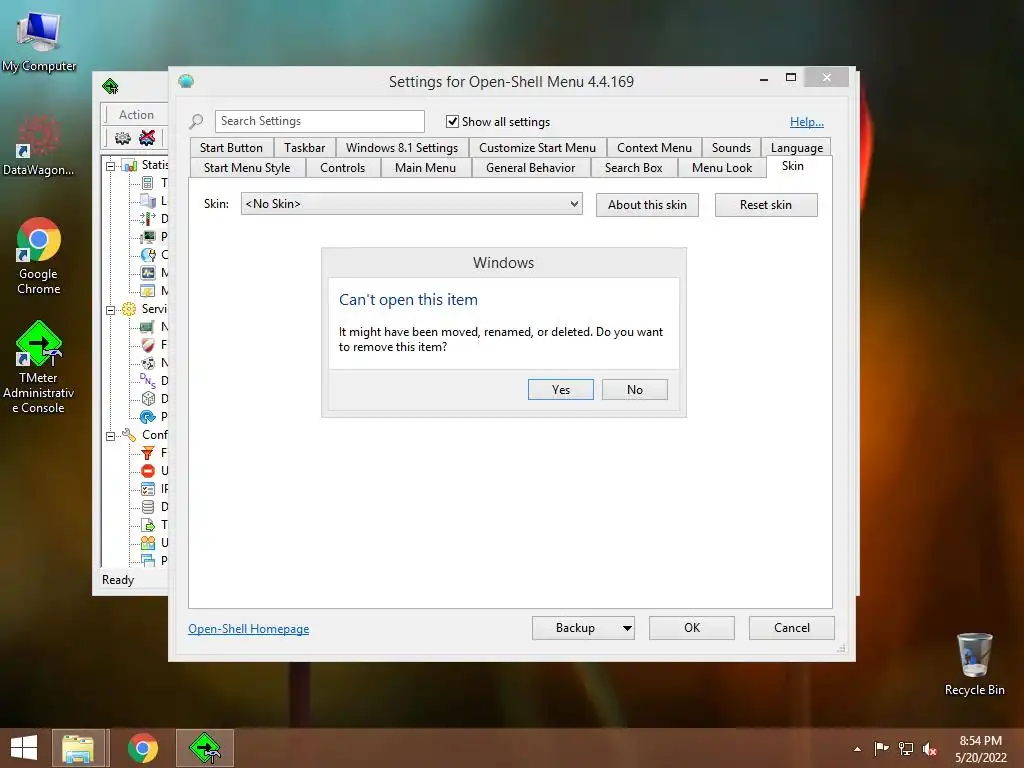This screenshot has width=1024, height=768.
Task: Select the Services gear icon in TMeter tree
Action: pyautogui.click(x=129, y=309)
